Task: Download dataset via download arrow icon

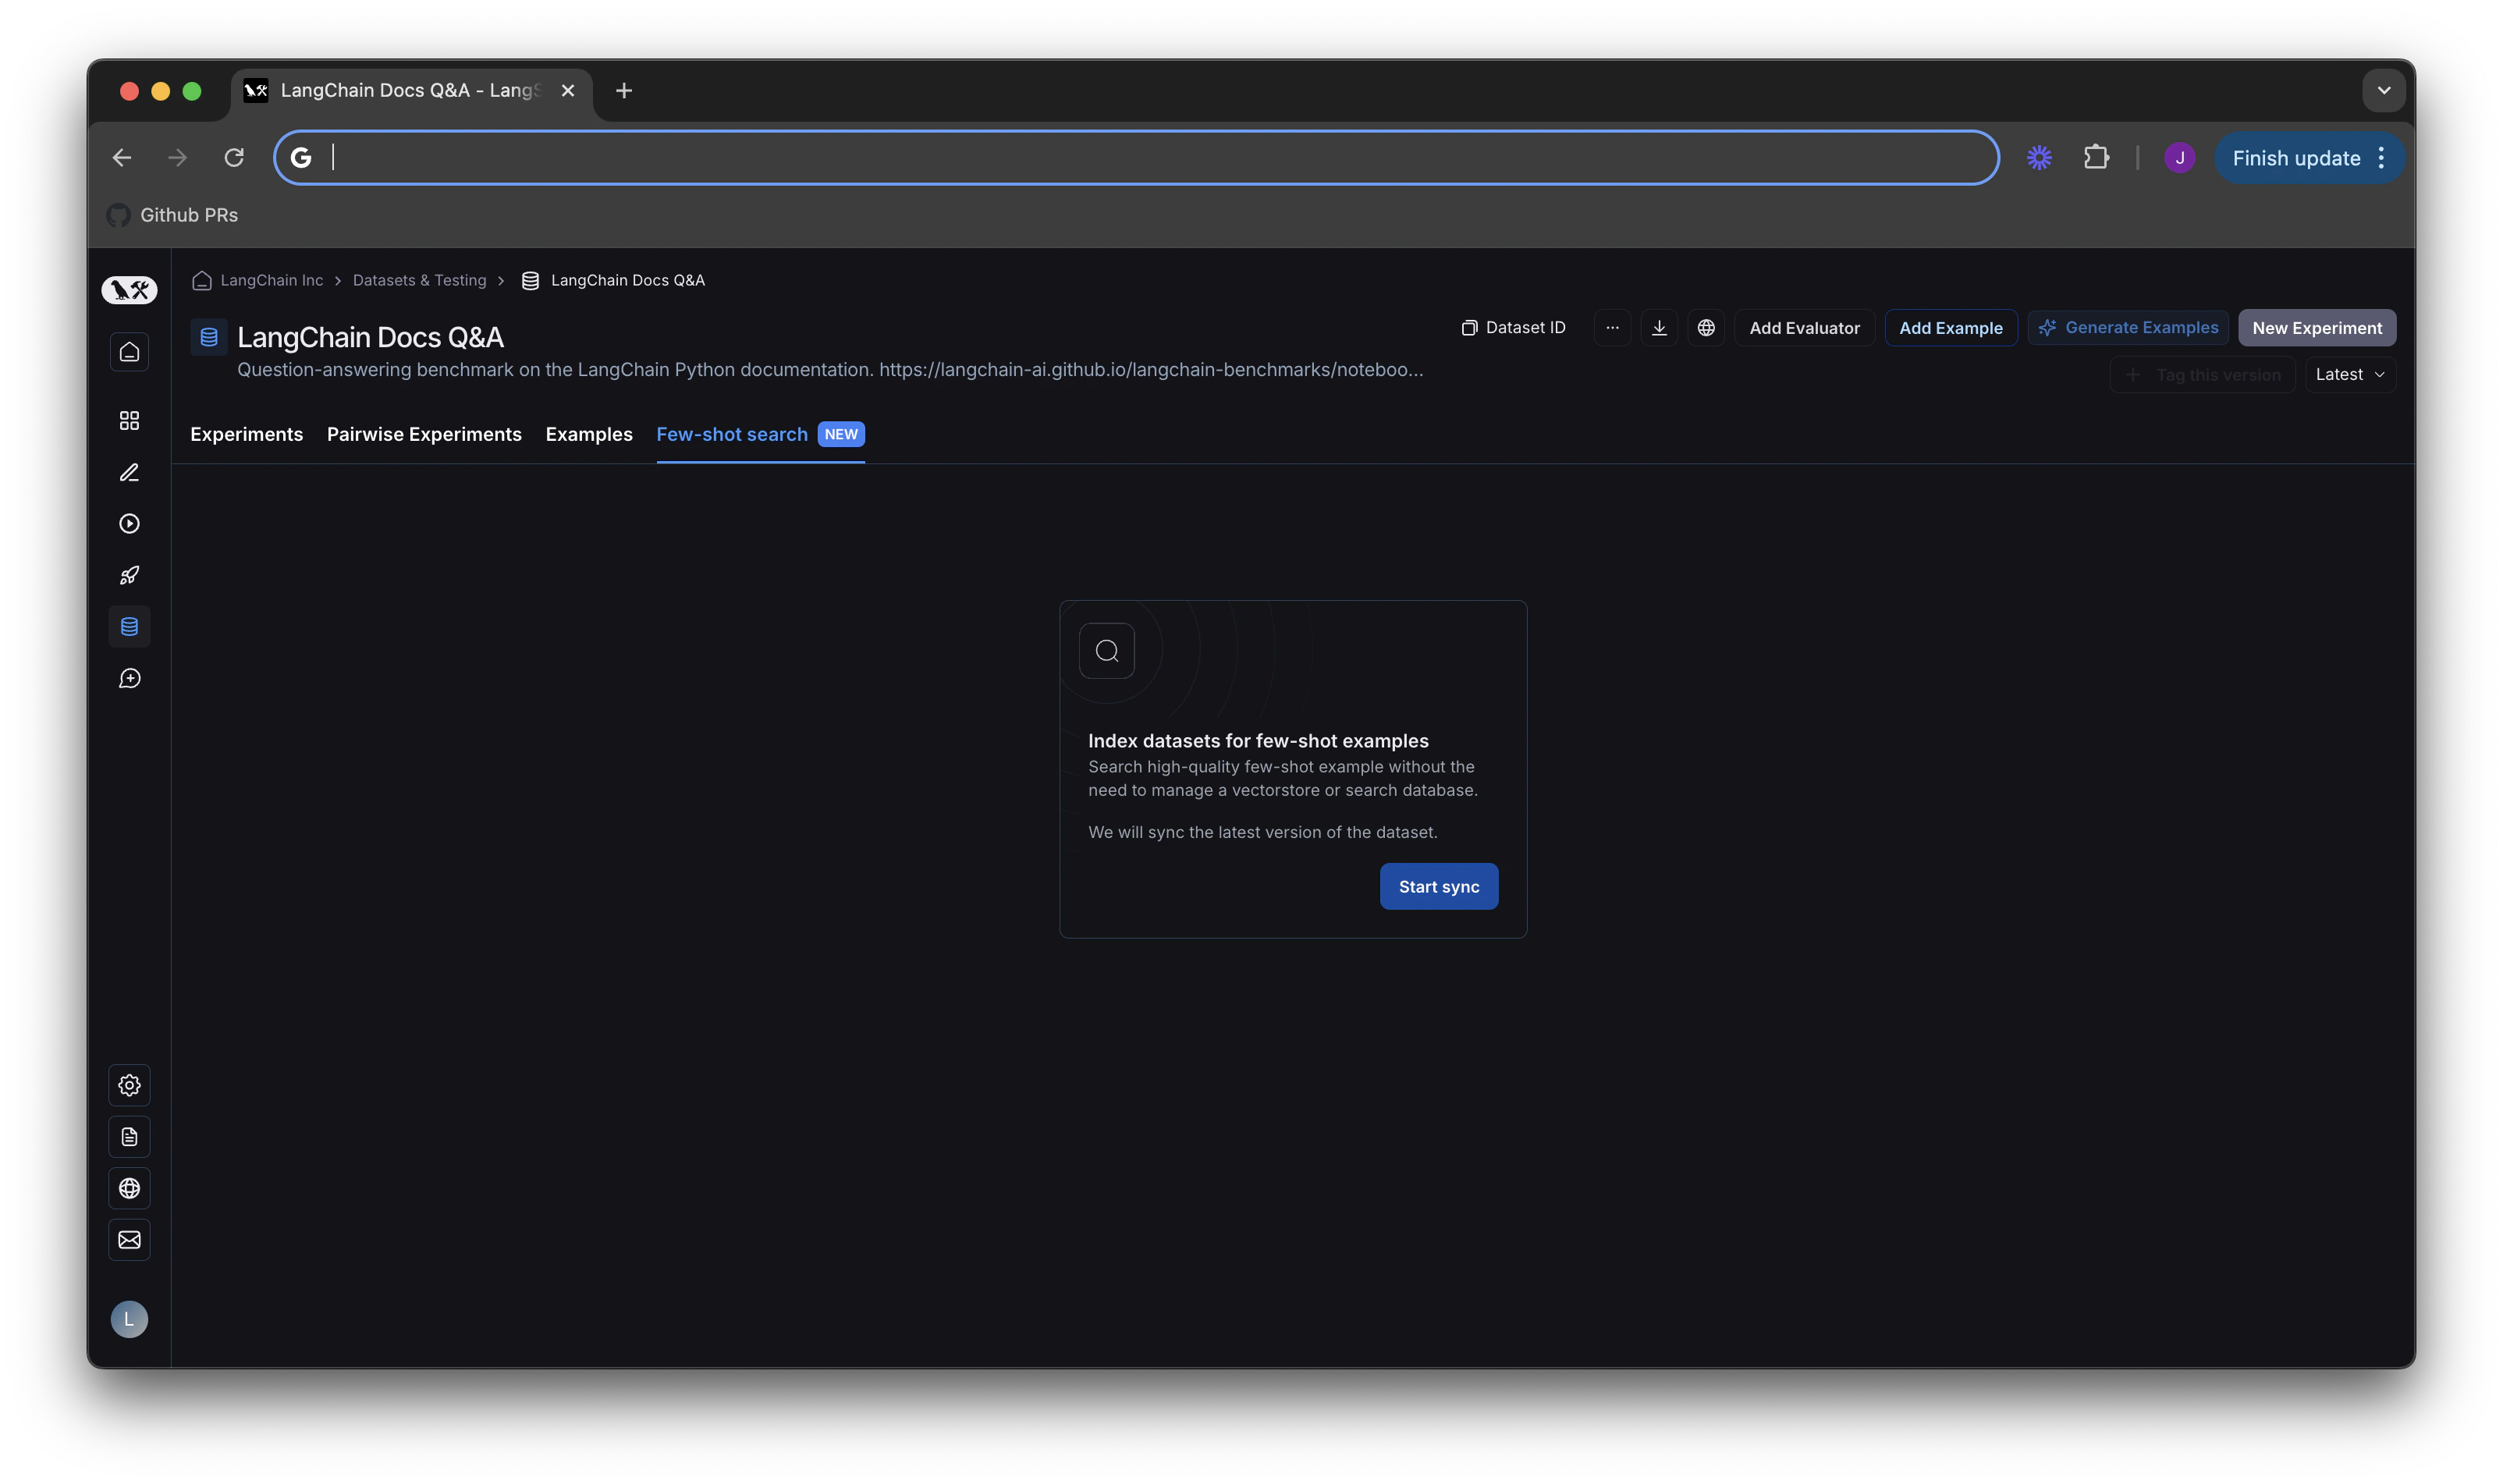Action: [1659, 328]
